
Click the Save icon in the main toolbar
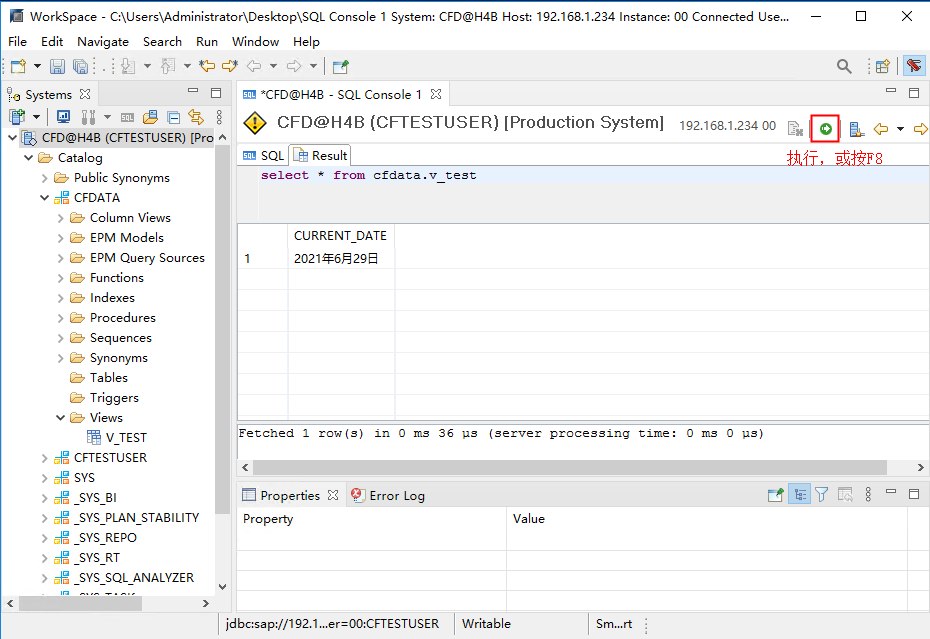(x=57, y=65)
